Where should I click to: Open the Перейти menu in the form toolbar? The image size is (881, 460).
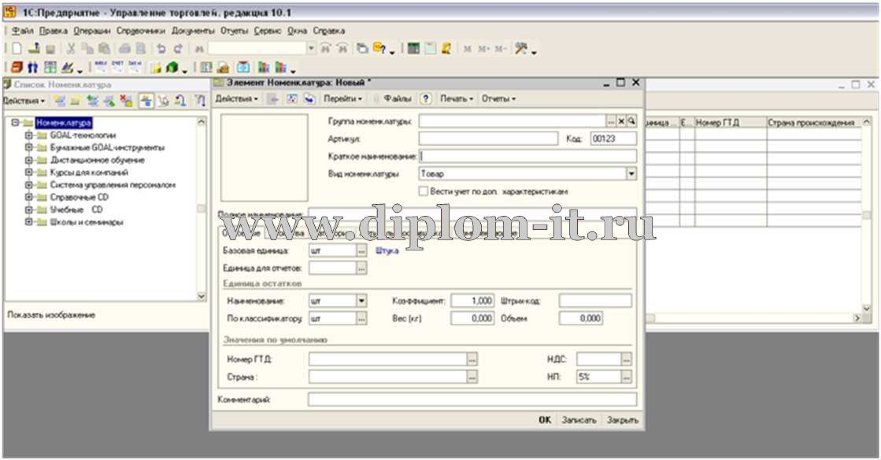[x=344, y=99]
